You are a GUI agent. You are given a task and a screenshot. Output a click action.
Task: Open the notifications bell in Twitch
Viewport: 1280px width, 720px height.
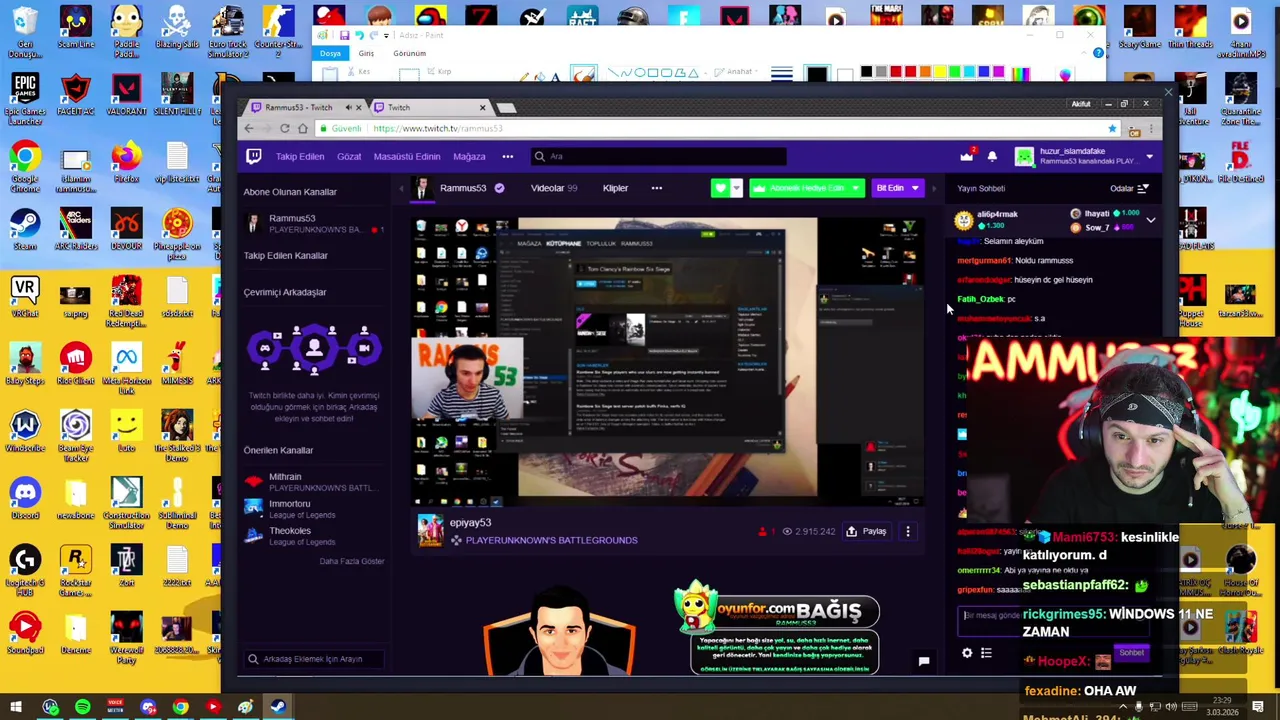(x=992, y=157)
